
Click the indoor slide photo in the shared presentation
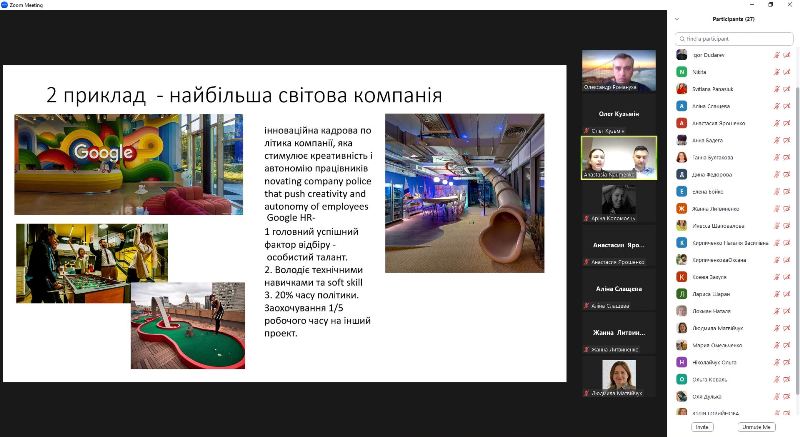(x=465, y=193)
